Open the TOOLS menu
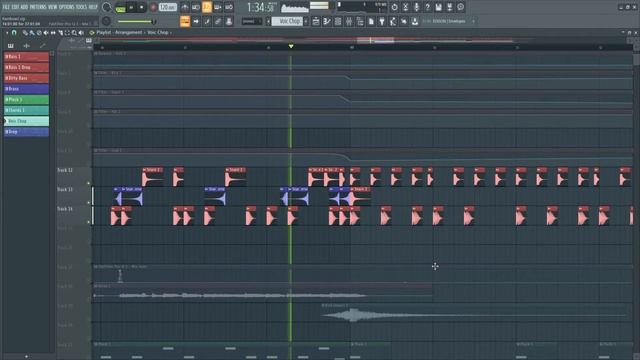The height and width of the screenshot is (360, 640). pyautogui.click(x=82, y=7)
